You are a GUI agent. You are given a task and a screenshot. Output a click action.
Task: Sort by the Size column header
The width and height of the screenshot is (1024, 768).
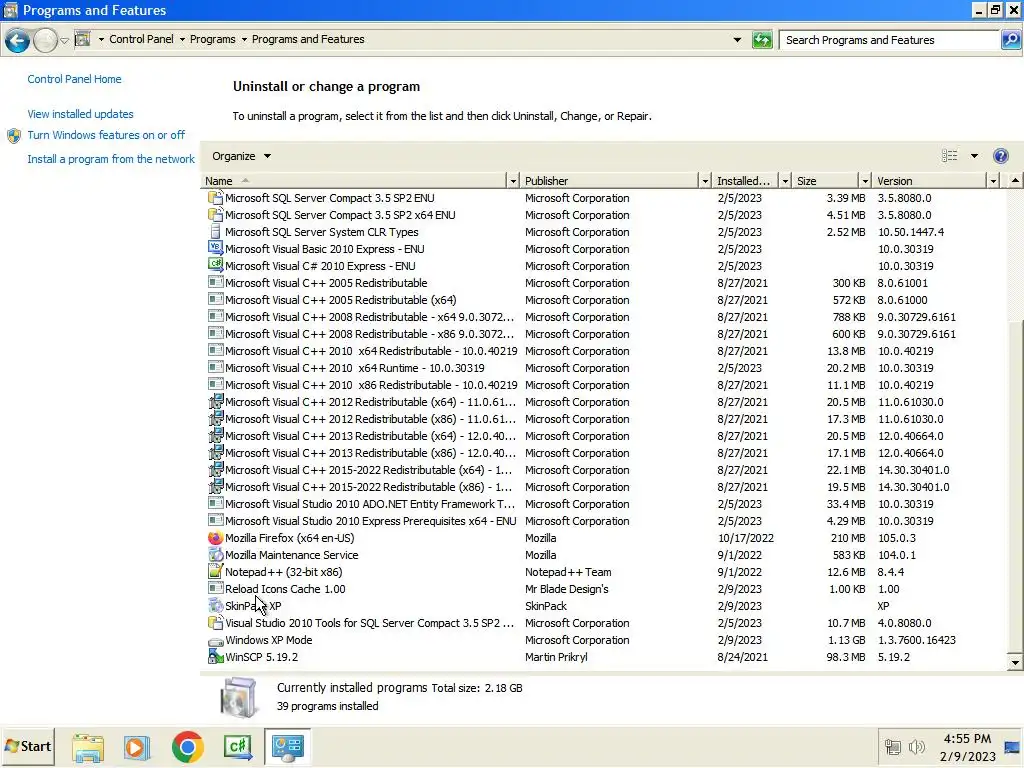pos(825,181)
